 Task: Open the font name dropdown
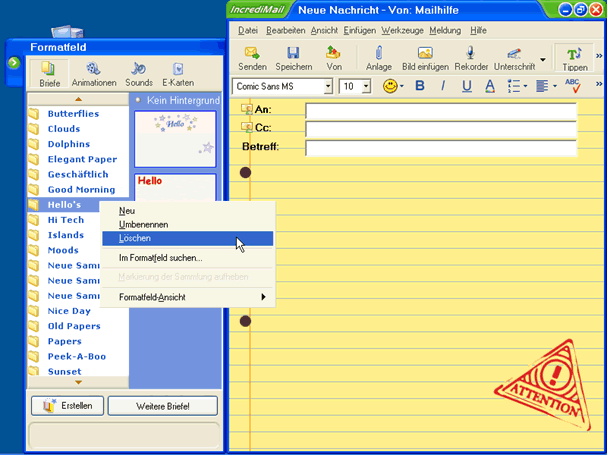(x=328, y=86)
